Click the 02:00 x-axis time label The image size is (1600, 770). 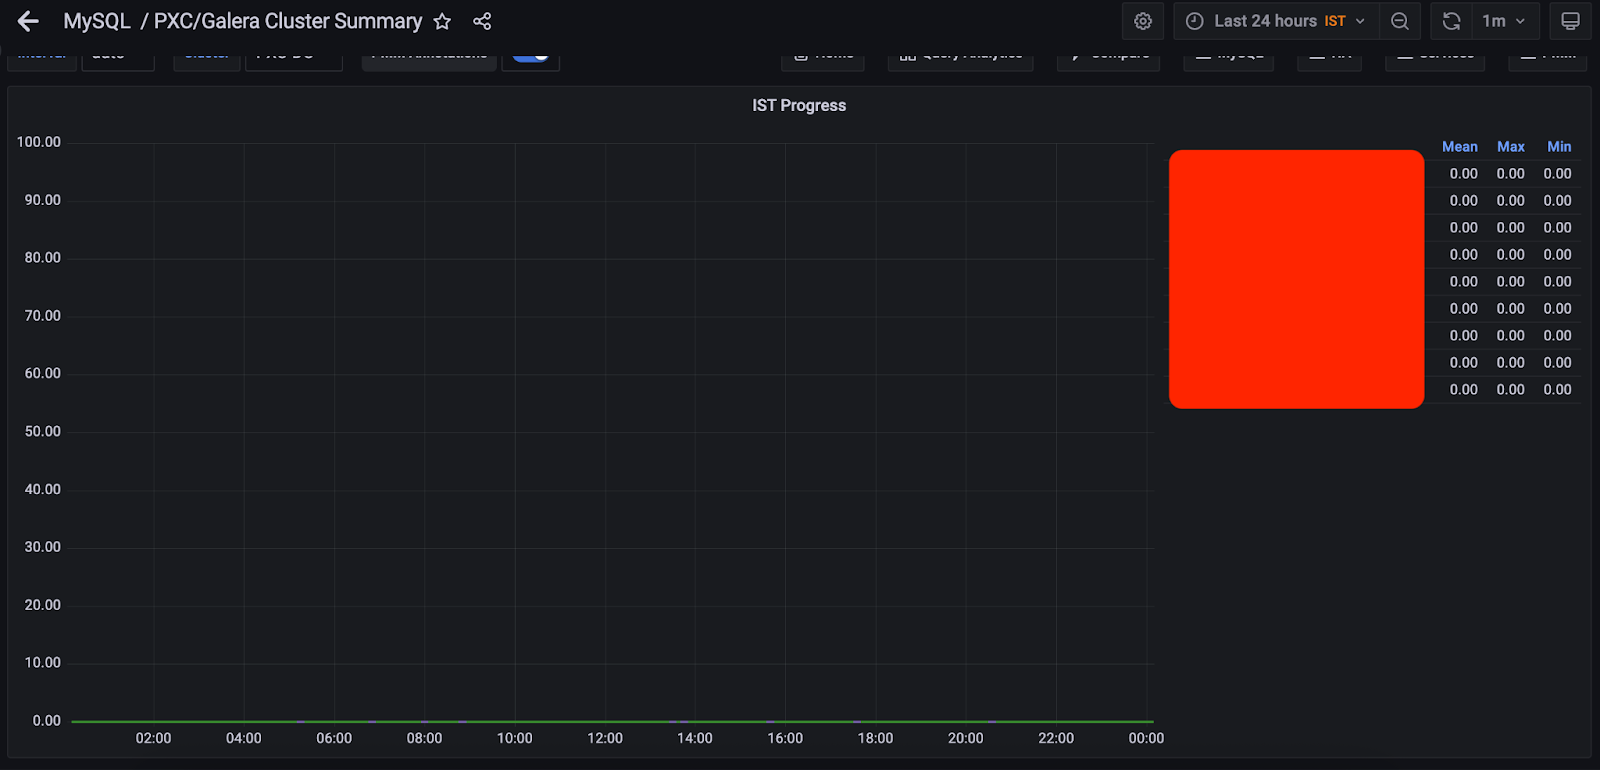(x=154, y=738)
